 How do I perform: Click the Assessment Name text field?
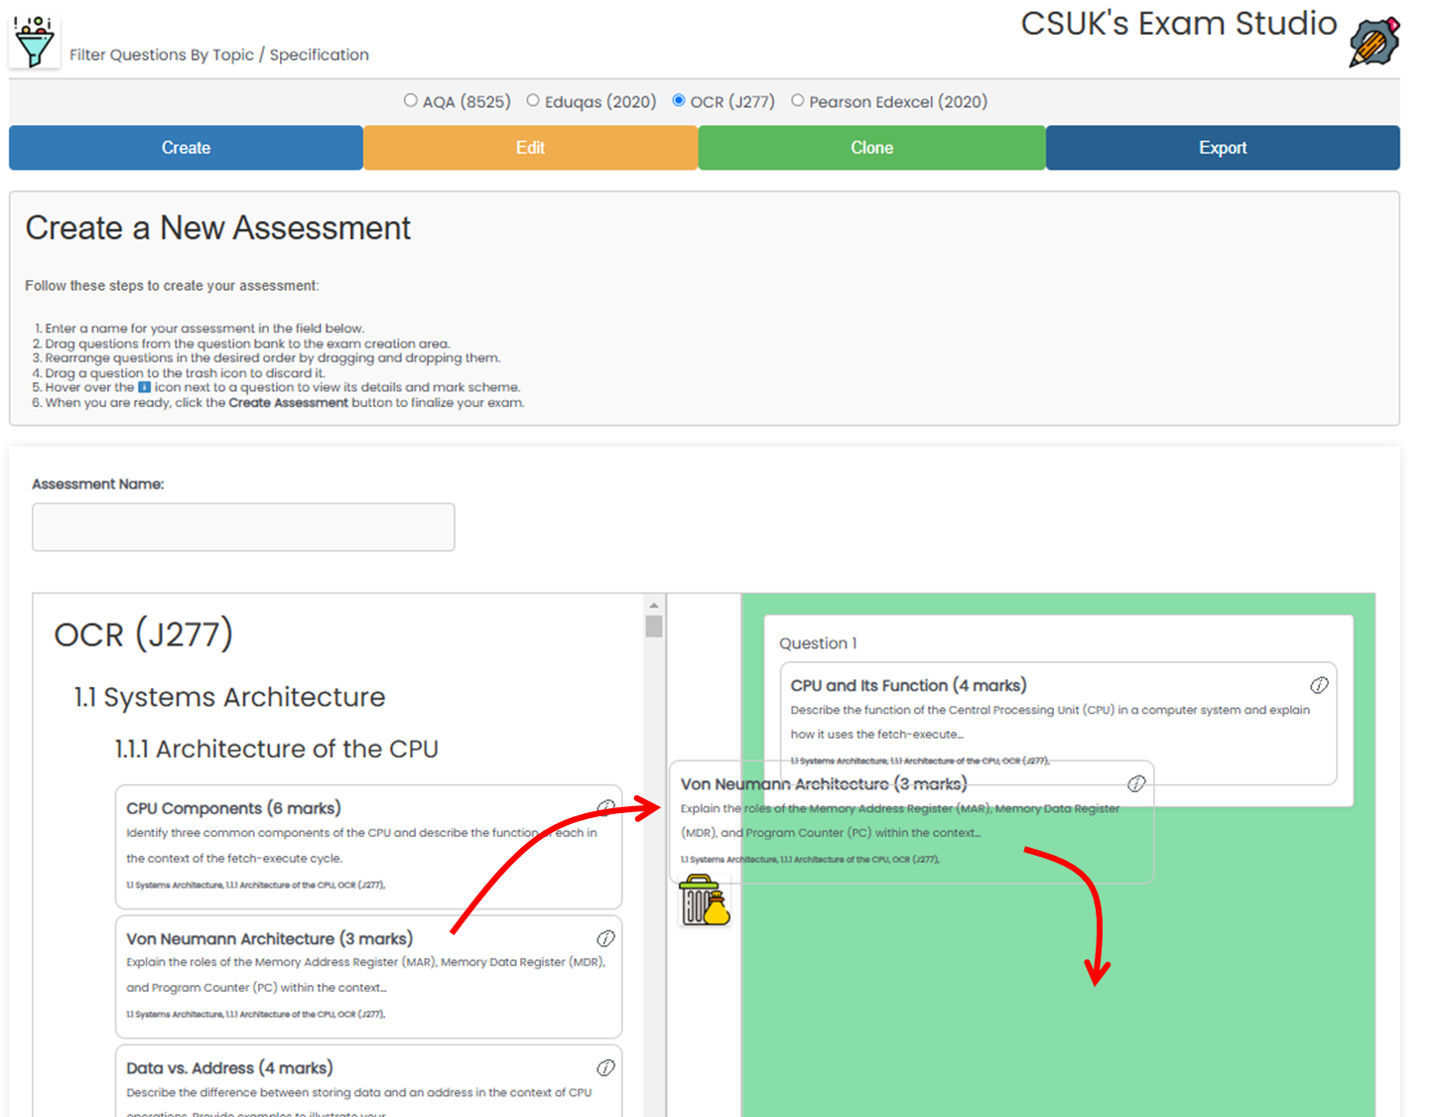pos(243,527)
